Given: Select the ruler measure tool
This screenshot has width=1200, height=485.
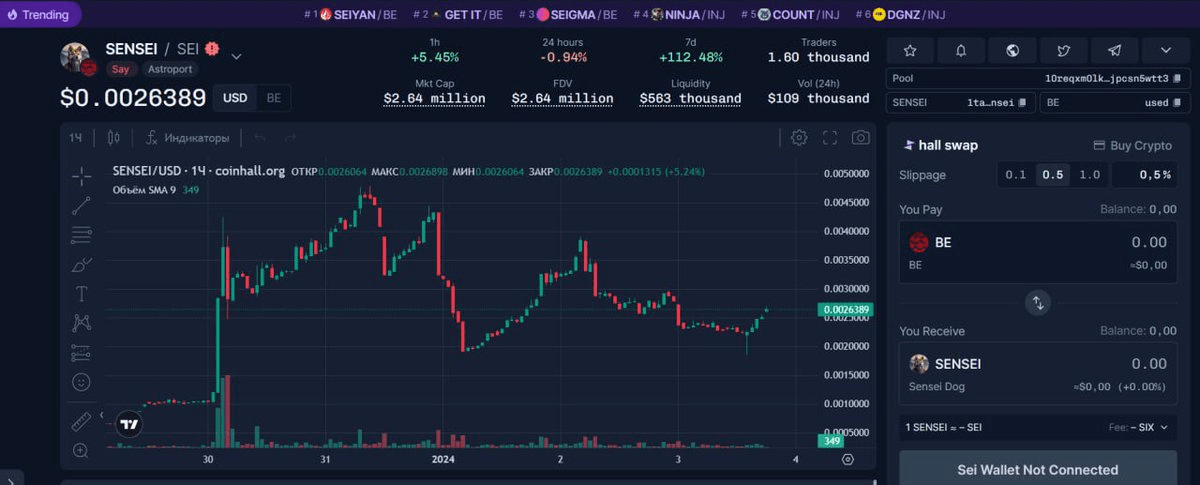Looking at the screenshot, I should click(81, 422).
